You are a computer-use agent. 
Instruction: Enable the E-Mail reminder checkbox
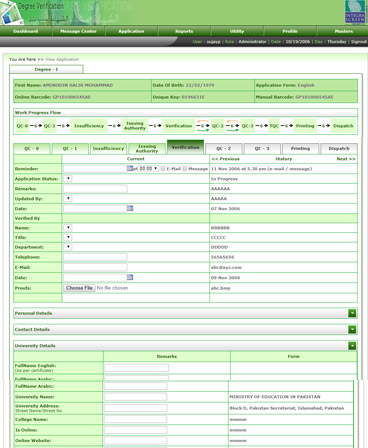click(x=163, y=169)
